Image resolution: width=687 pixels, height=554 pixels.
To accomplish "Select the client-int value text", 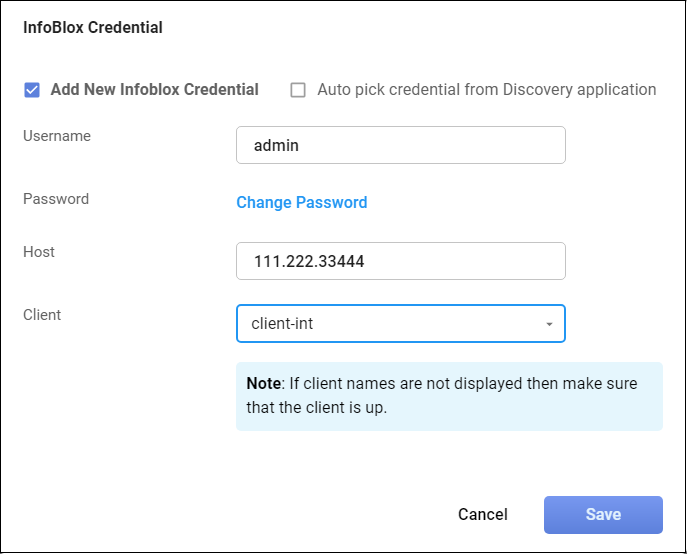I will click(283, 324).
